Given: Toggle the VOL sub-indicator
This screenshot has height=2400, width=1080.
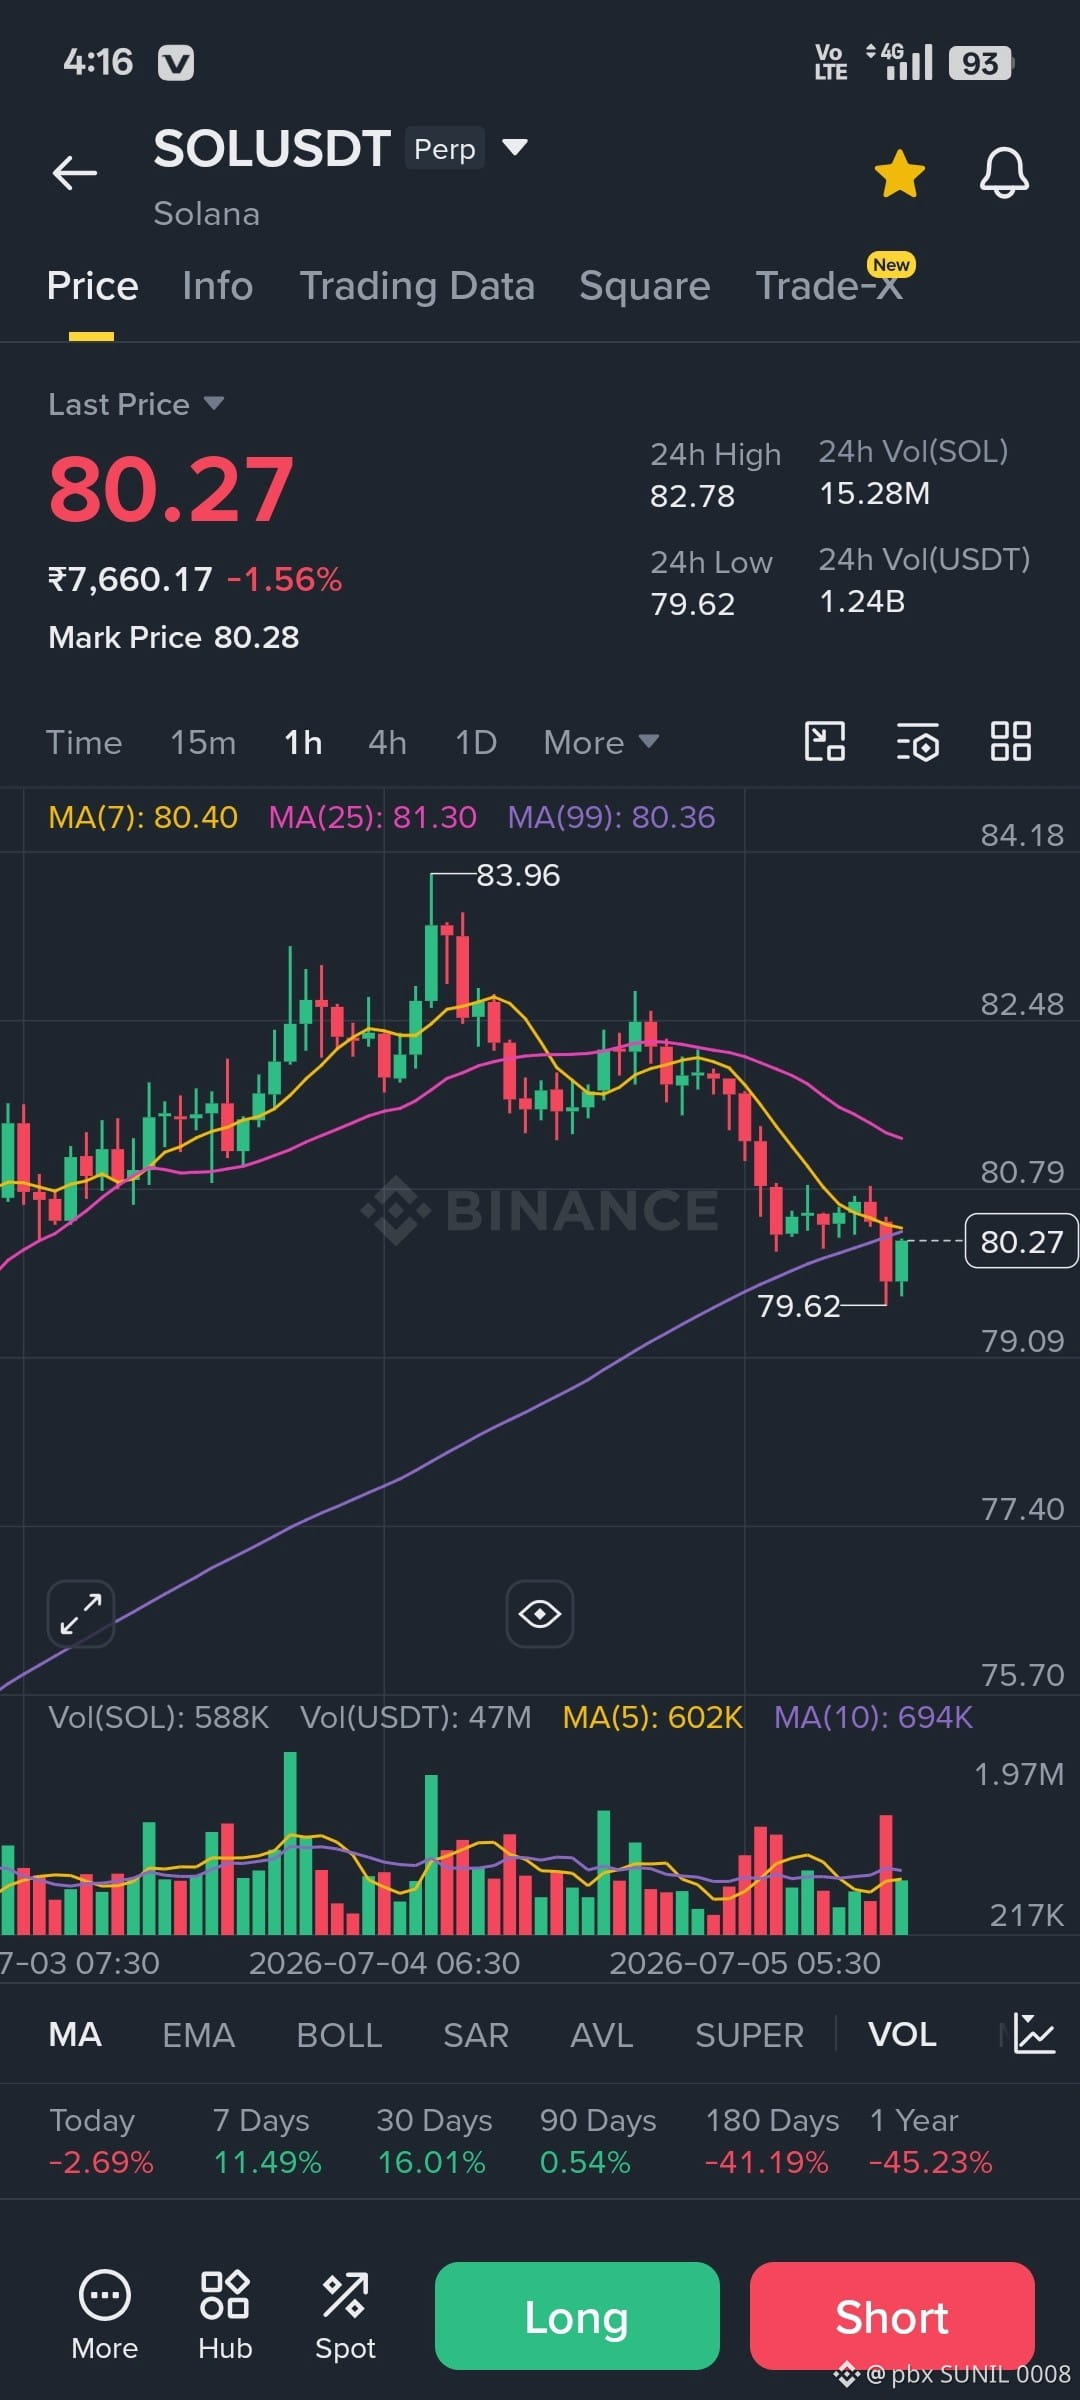Looking at the screenshot, I should [902, 2034].
